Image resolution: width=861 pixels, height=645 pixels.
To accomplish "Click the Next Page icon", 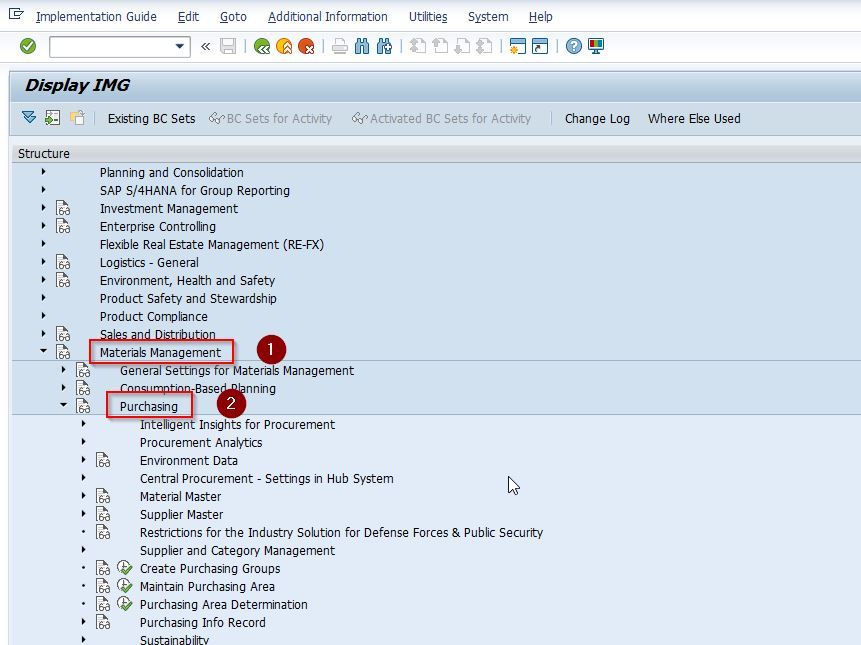I will 462,46.
